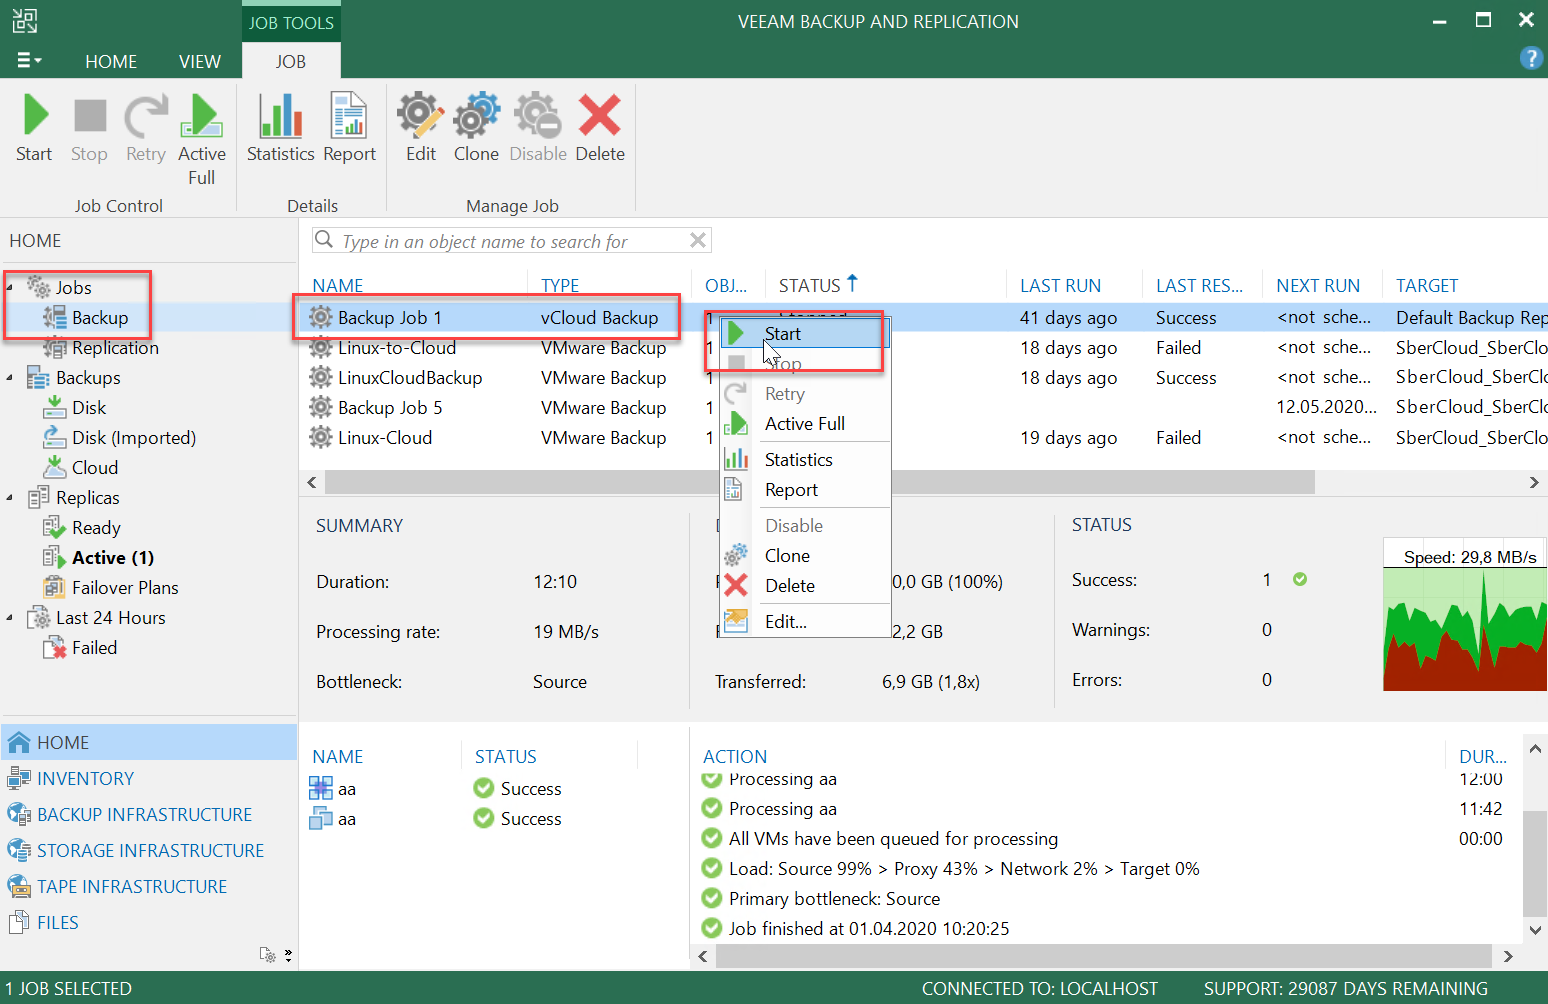Viewport: 1548px width, 1004px height.
Task: Open HOME navigation section
Action: point(149,743)
